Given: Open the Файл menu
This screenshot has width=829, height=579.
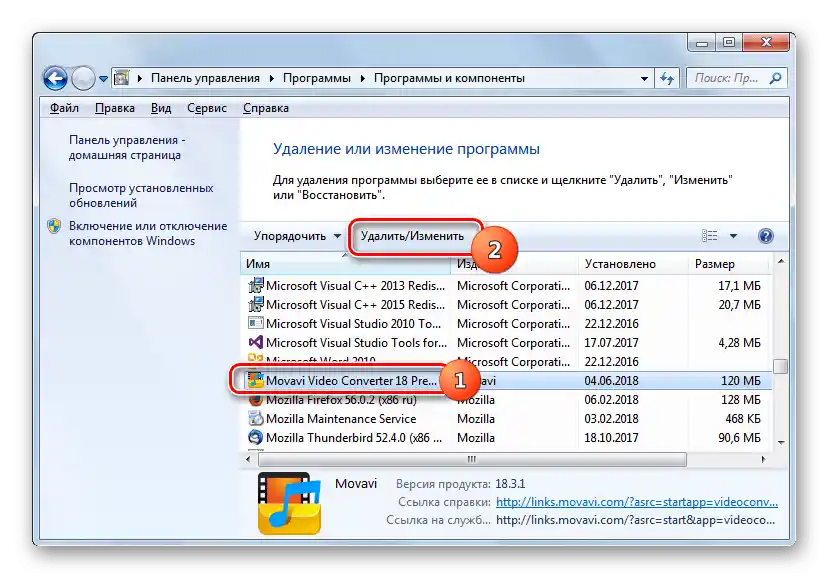Looking at the screenshot, I should click(64, 108).
